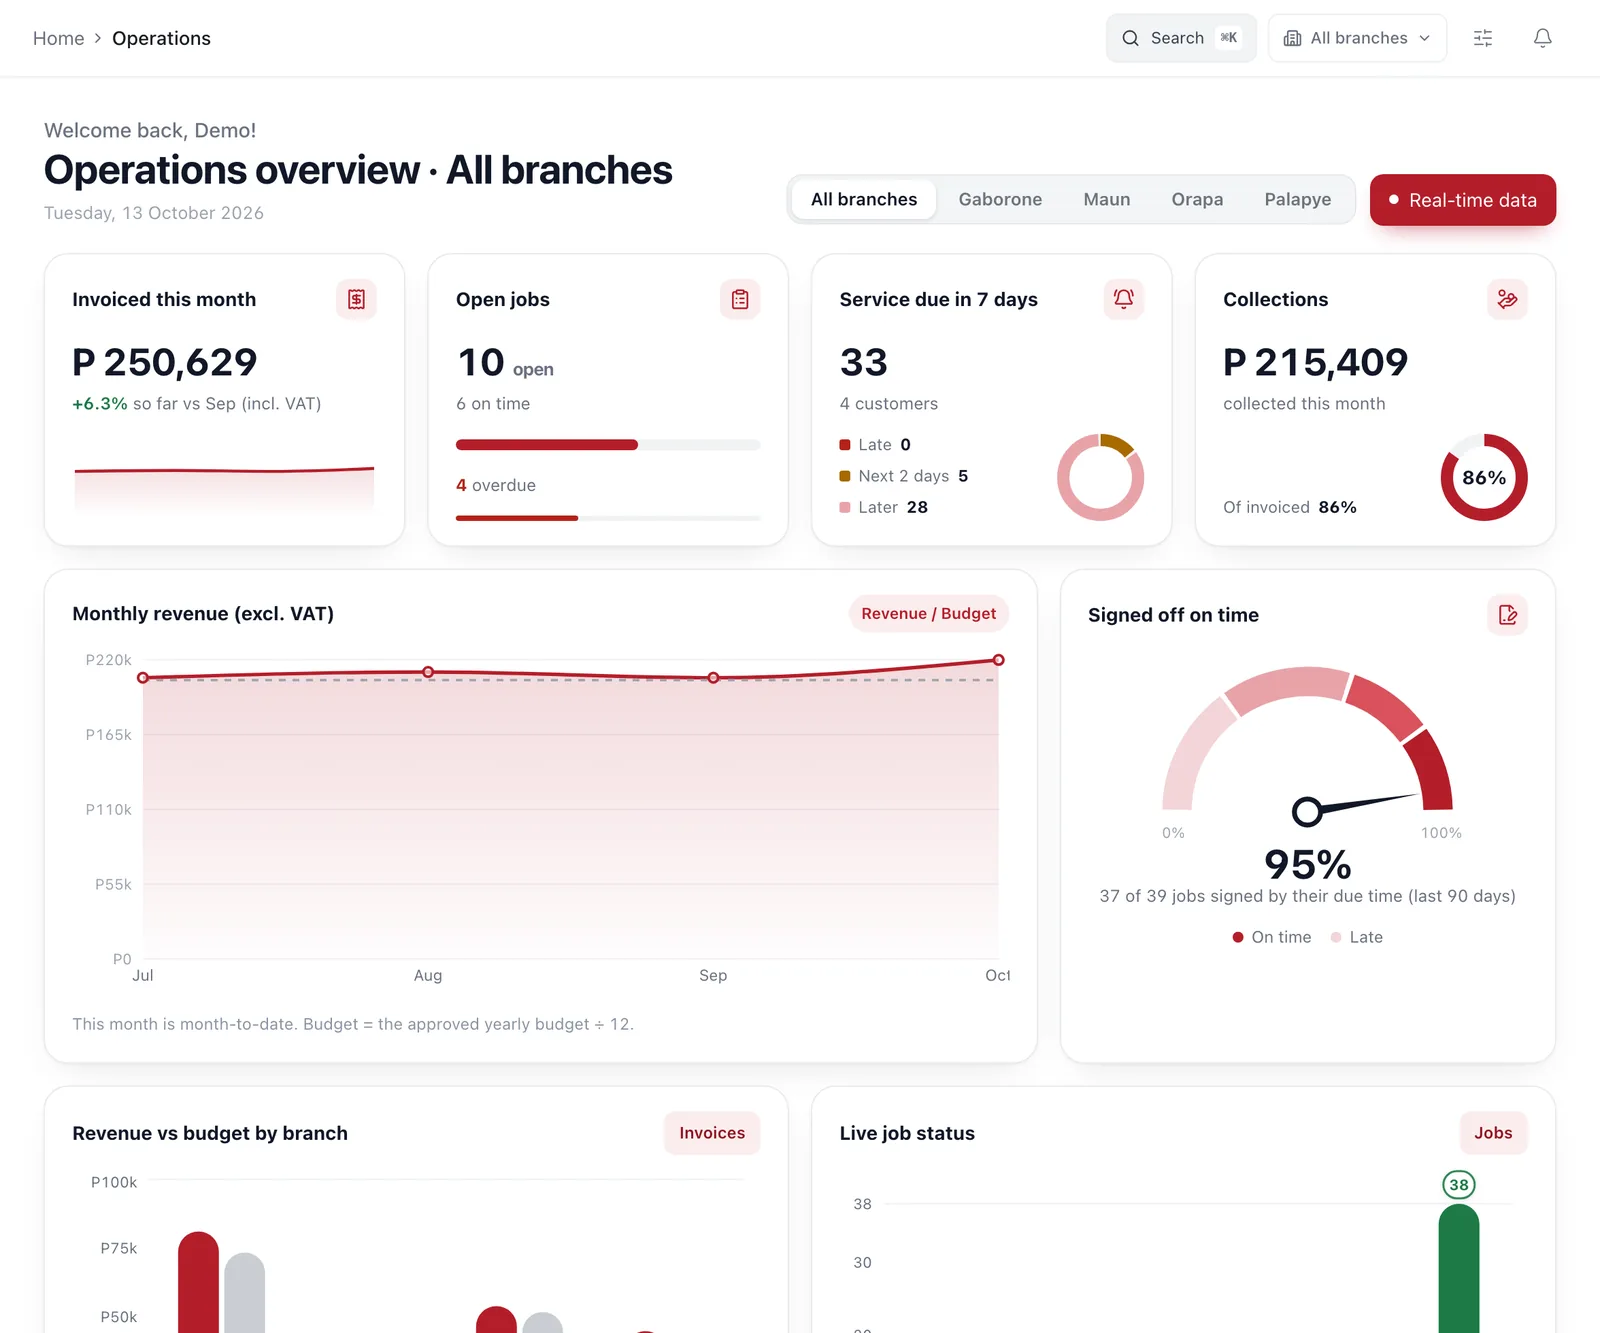1600x1333 pixels.
Task: Click the sign-off pen icon on Signed off card
Action: click(1507, 615)
